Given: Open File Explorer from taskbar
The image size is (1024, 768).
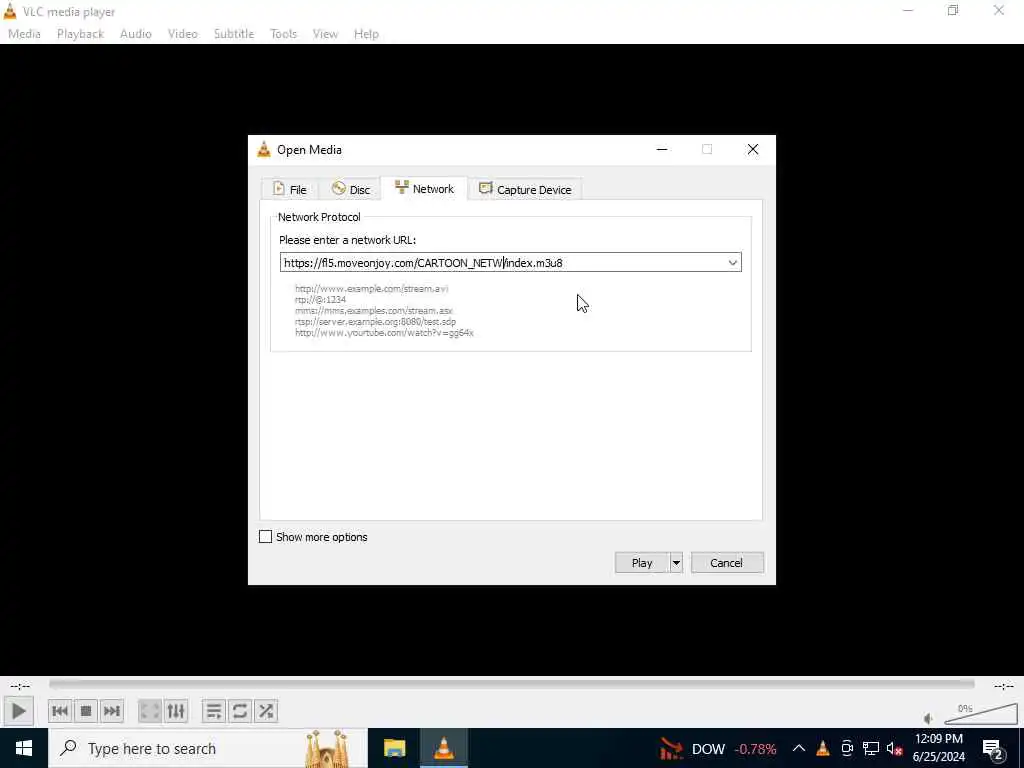Looking at the screenshot, I should 394,748.
